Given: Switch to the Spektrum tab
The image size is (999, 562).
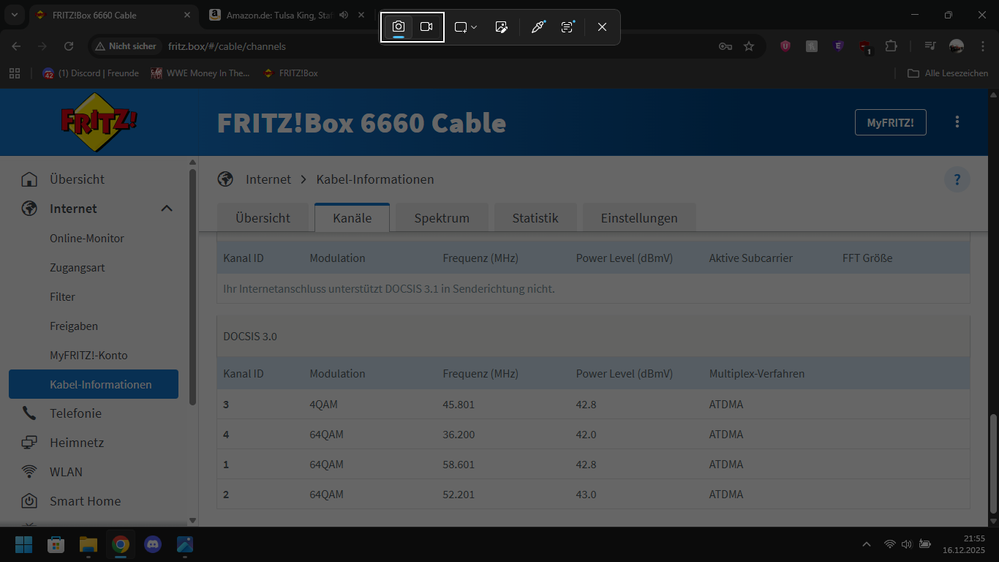Looking at the screenshot, I should [442, 218].
